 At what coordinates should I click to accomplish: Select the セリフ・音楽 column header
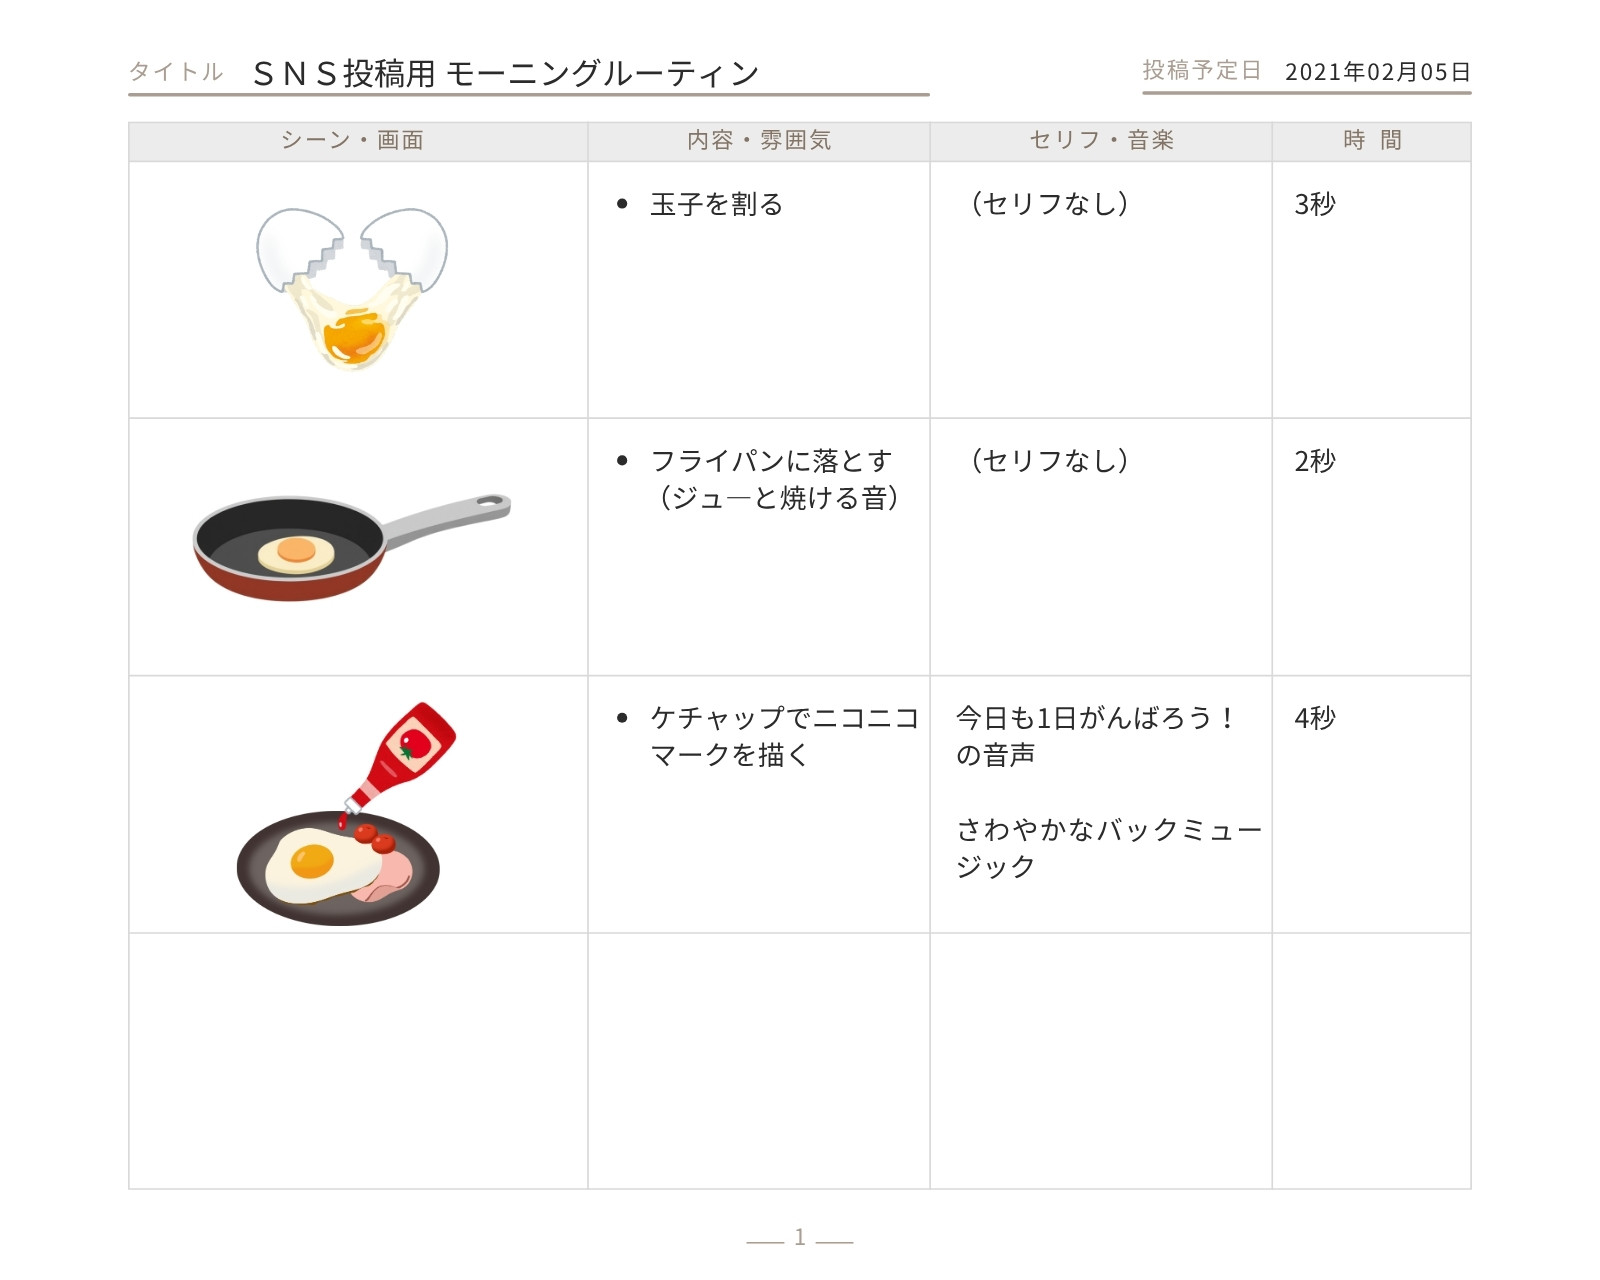click(x=1101, y=141)
